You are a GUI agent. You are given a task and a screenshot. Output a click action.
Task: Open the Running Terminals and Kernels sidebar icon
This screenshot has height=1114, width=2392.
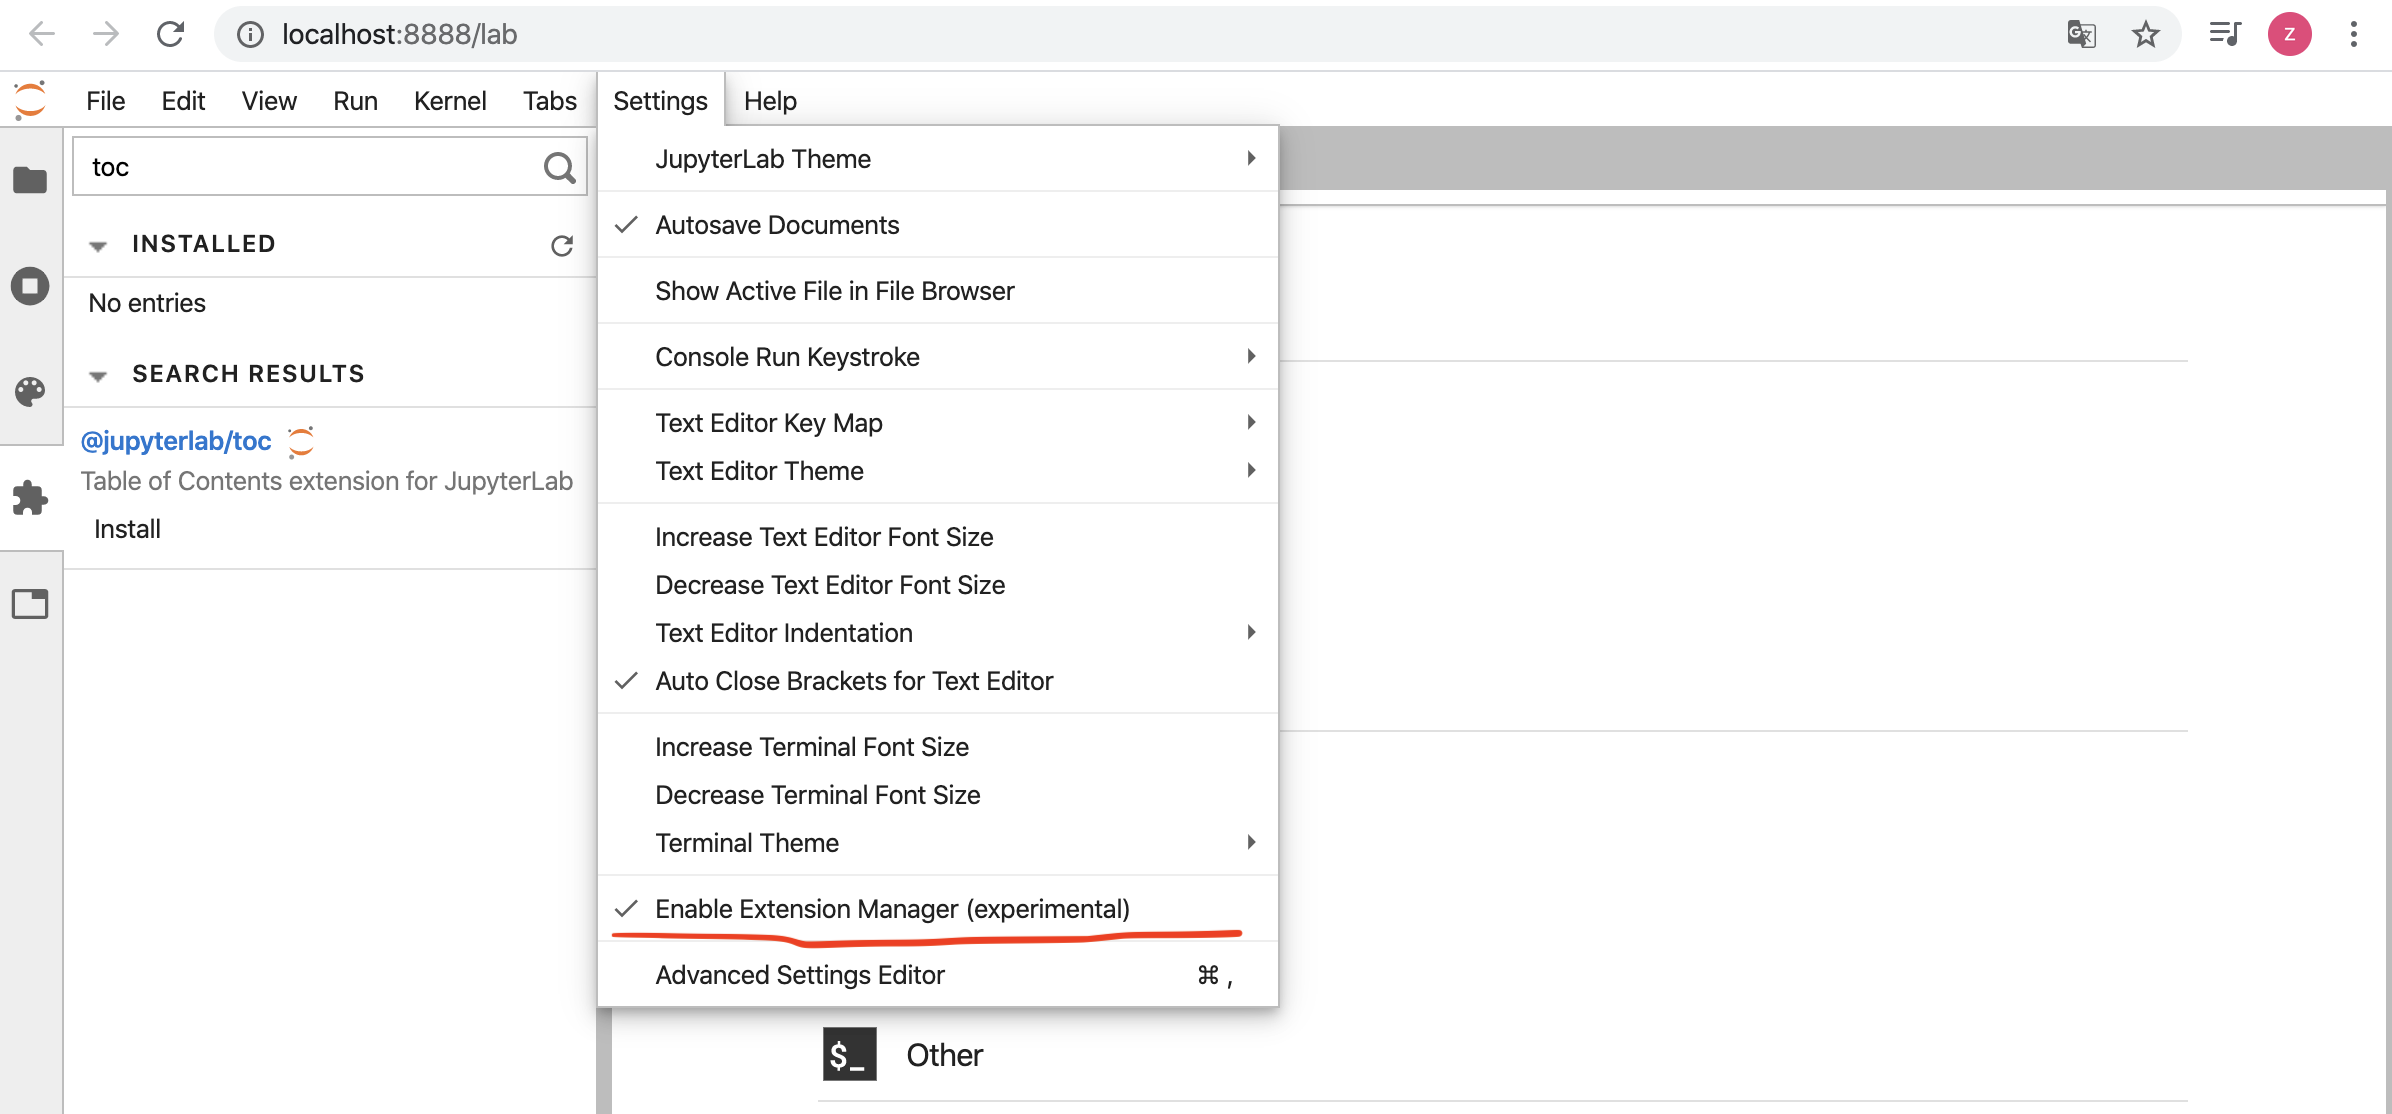[30, 287]
